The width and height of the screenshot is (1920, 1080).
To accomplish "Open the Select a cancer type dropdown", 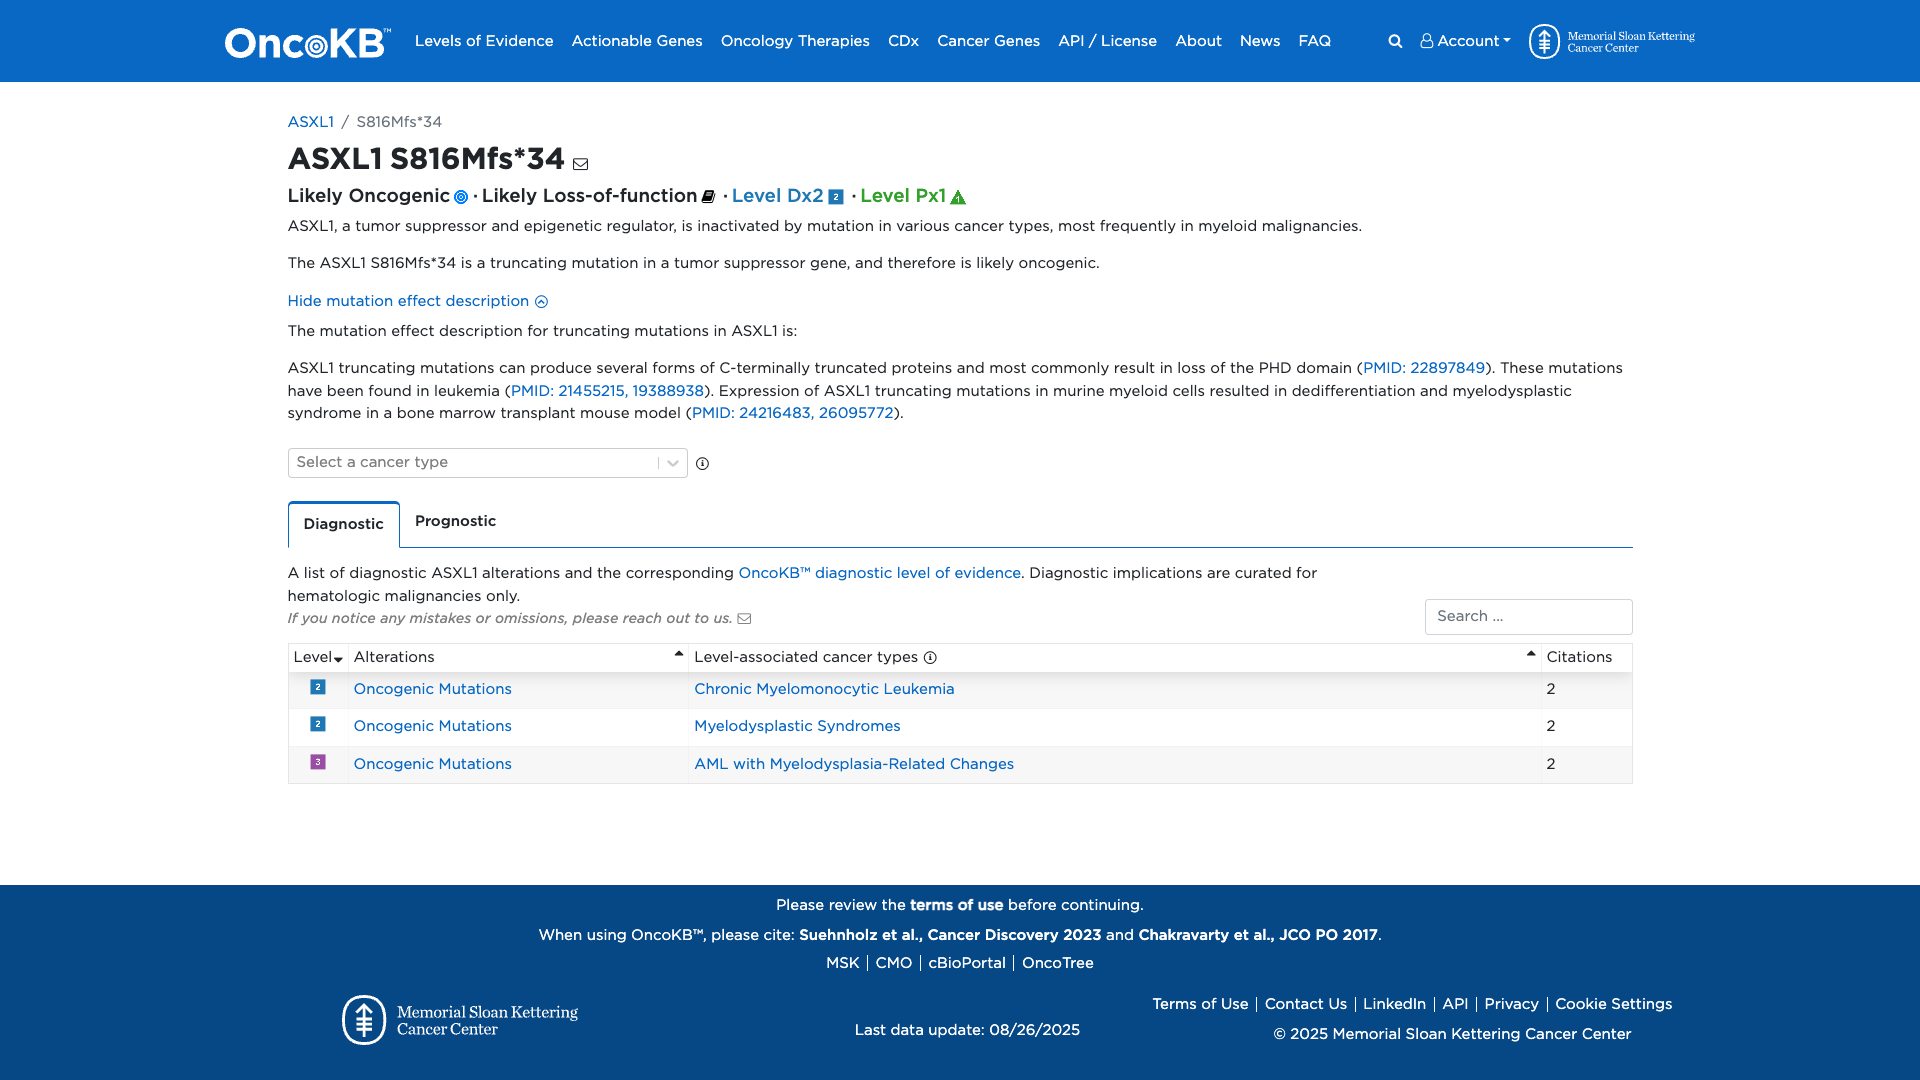I will tap(487, 463).
